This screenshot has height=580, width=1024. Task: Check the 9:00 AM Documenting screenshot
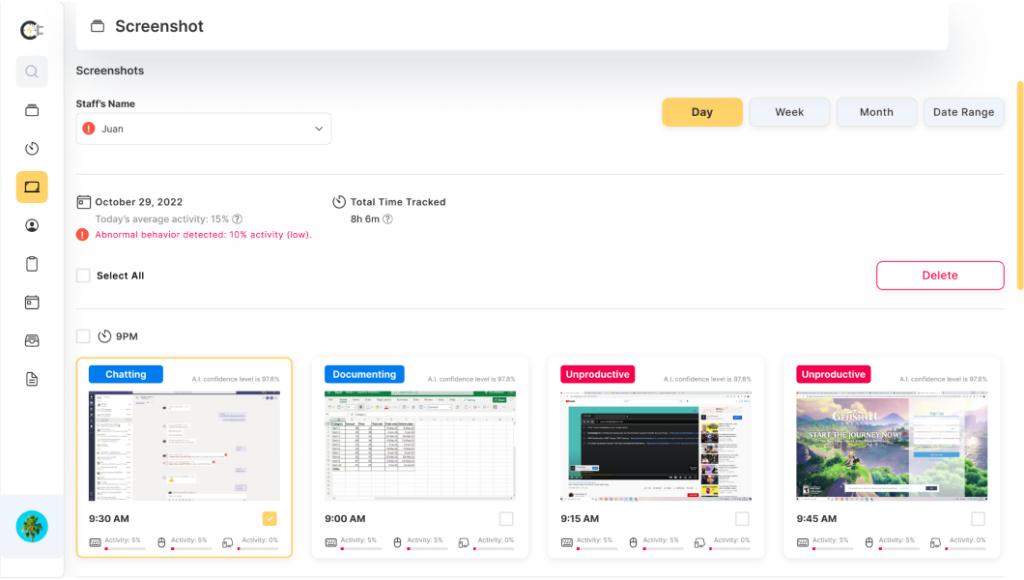coord(505,519)
